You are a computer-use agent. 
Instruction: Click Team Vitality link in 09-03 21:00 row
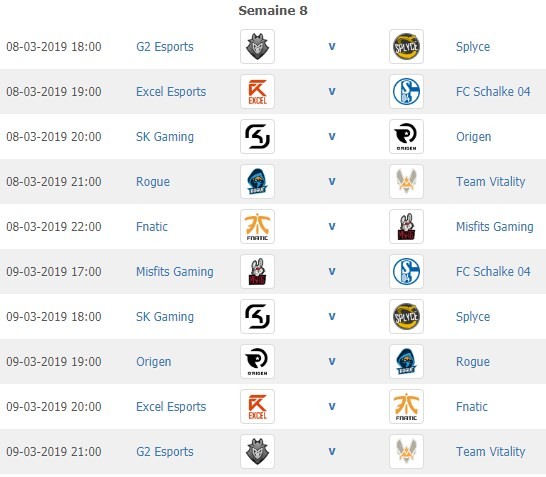[491, 452]
